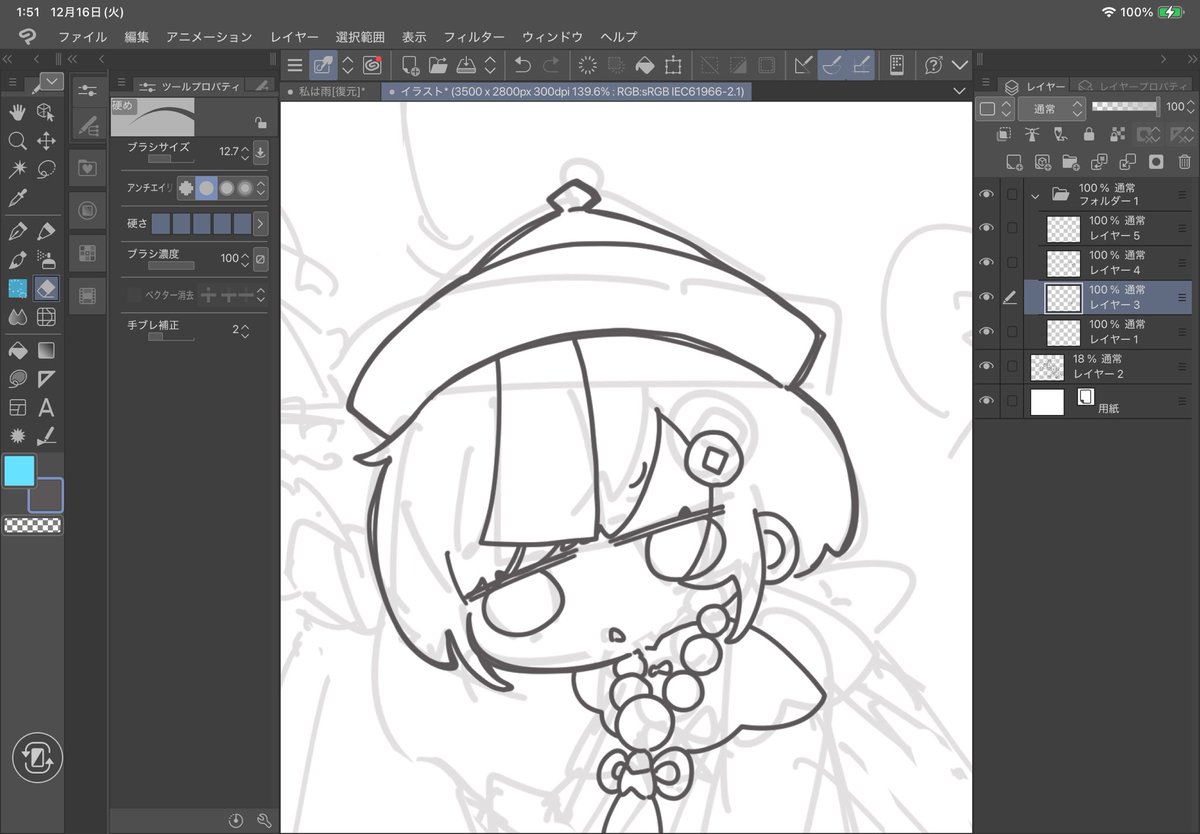The width and height of the screenshot is (1200, 834).
Task: Hide layer レイヤー 4 with eye icon
Action: [987, 262]
